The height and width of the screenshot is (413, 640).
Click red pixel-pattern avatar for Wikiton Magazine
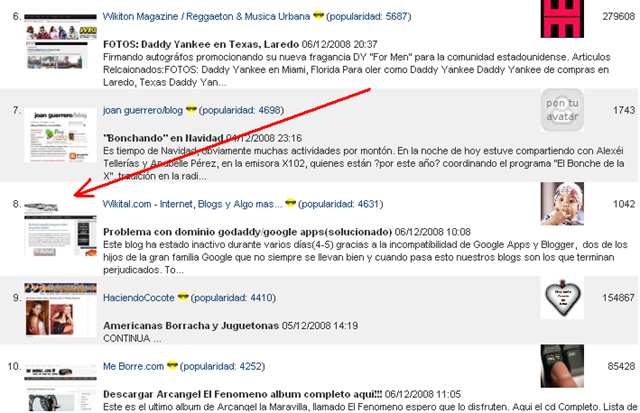click(x=562, y=19)
